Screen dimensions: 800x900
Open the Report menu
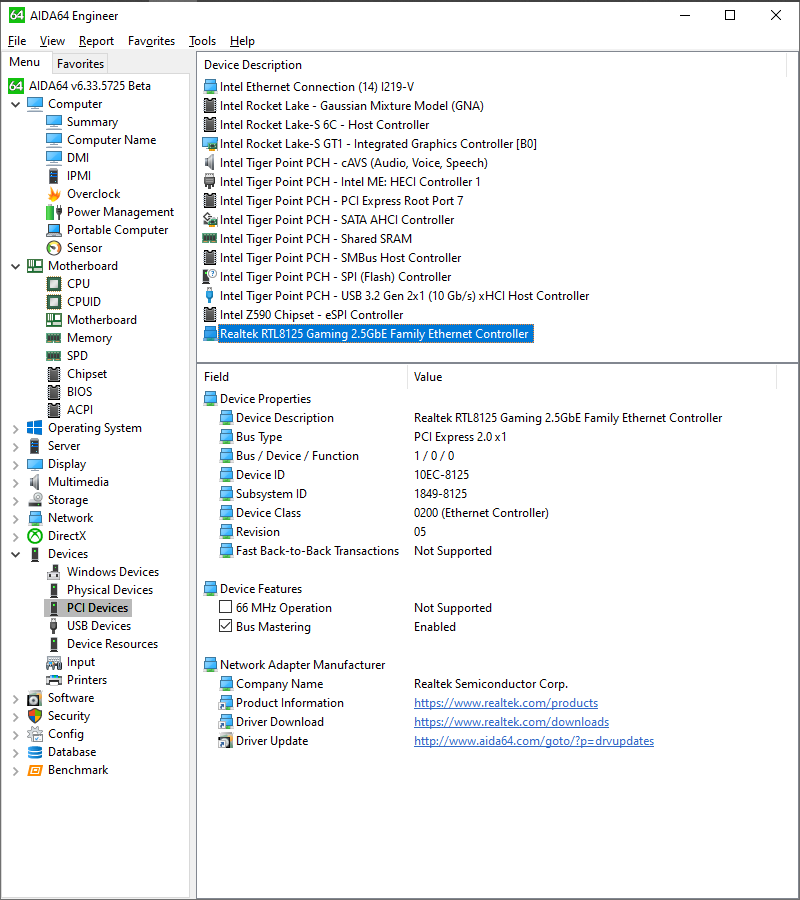pos(96,41)
